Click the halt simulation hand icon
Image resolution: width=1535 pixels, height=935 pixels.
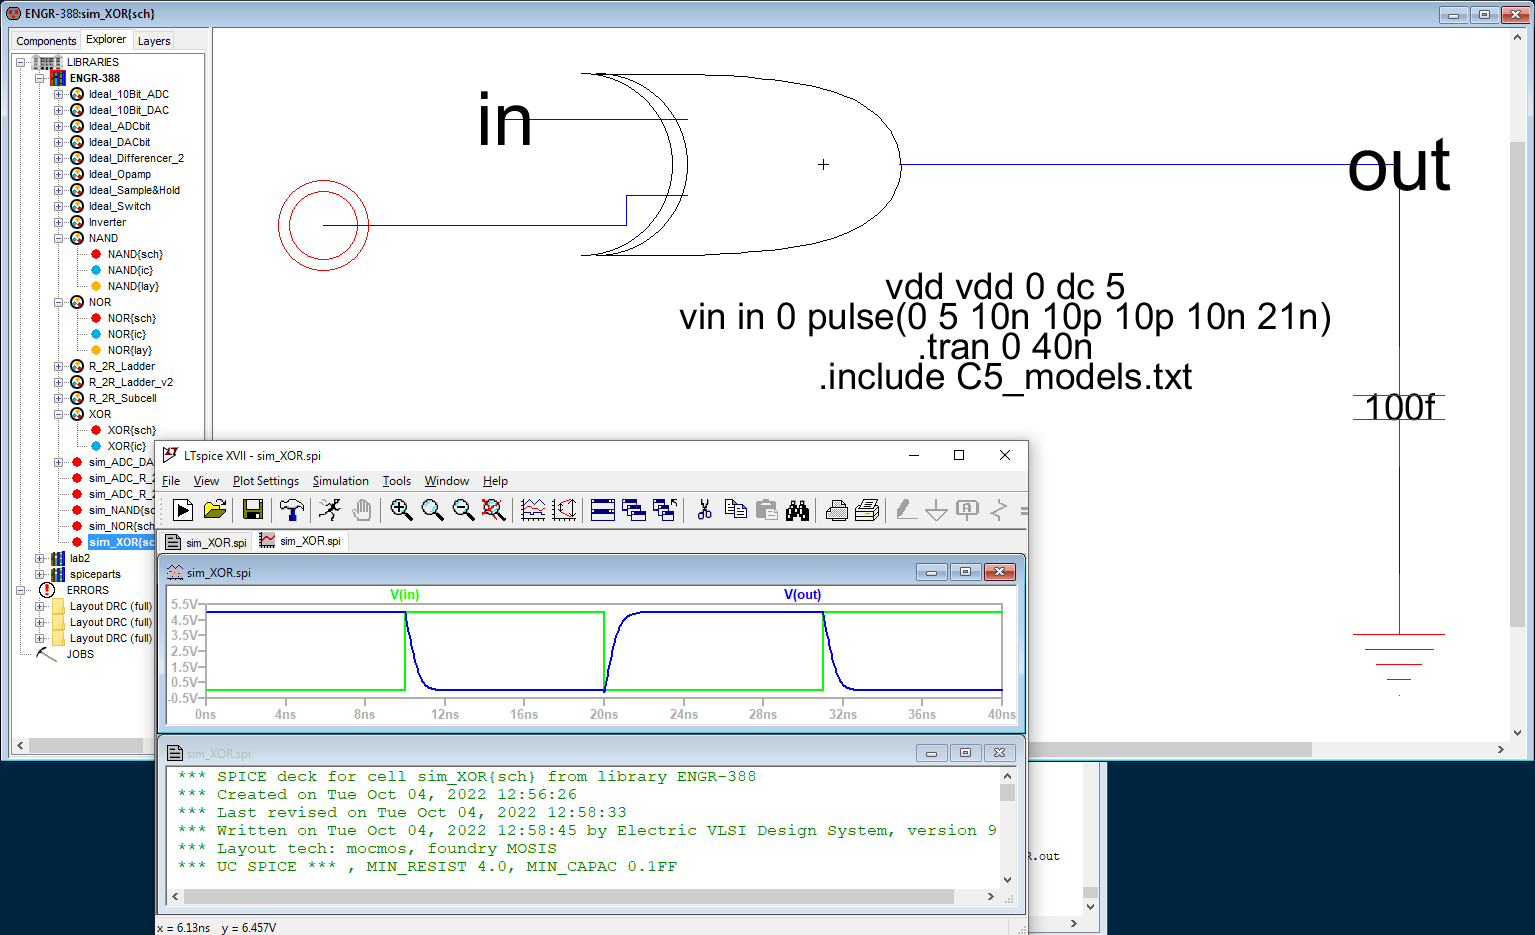(362, 510)
